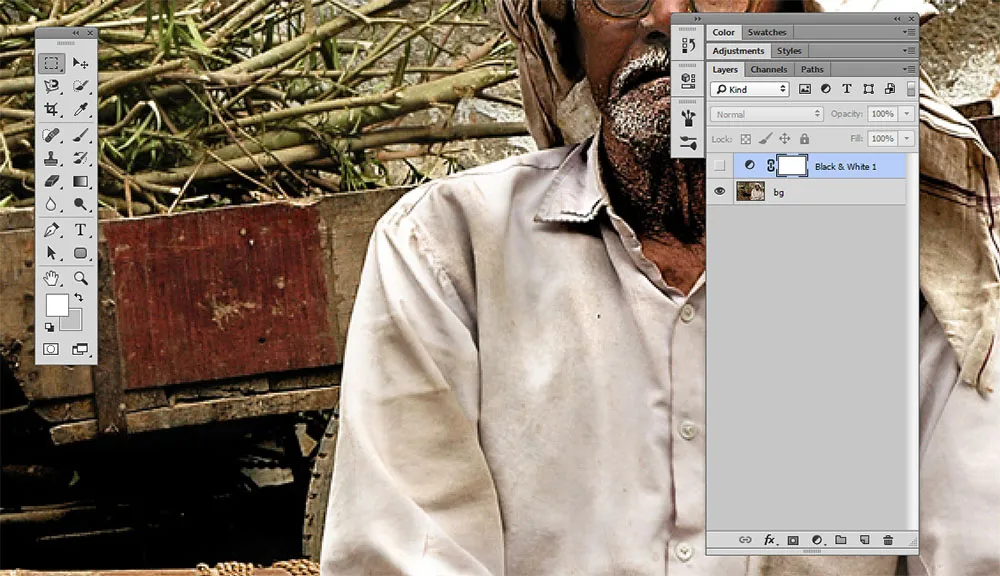Pick the Pen tool
Image resolution: width=1000 pixels, height=576 pixels.
point(52,229)
